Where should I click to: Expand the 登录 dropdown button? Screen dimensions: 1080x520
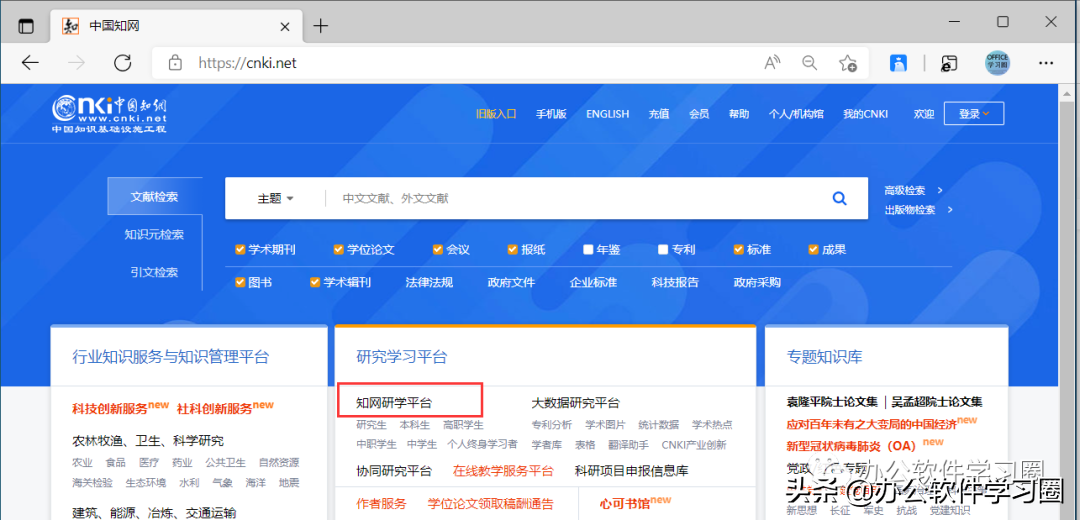[973, 114]
